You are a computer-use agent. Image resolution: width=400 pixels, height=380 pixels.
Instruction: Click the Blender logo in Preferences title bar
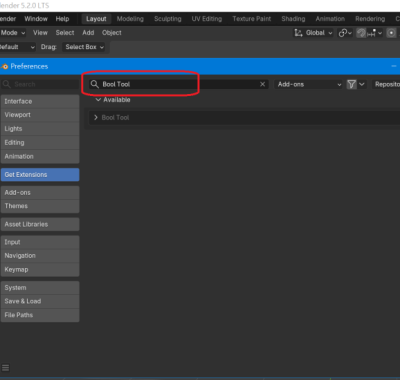pyautogui.click(x=4, y=67)
